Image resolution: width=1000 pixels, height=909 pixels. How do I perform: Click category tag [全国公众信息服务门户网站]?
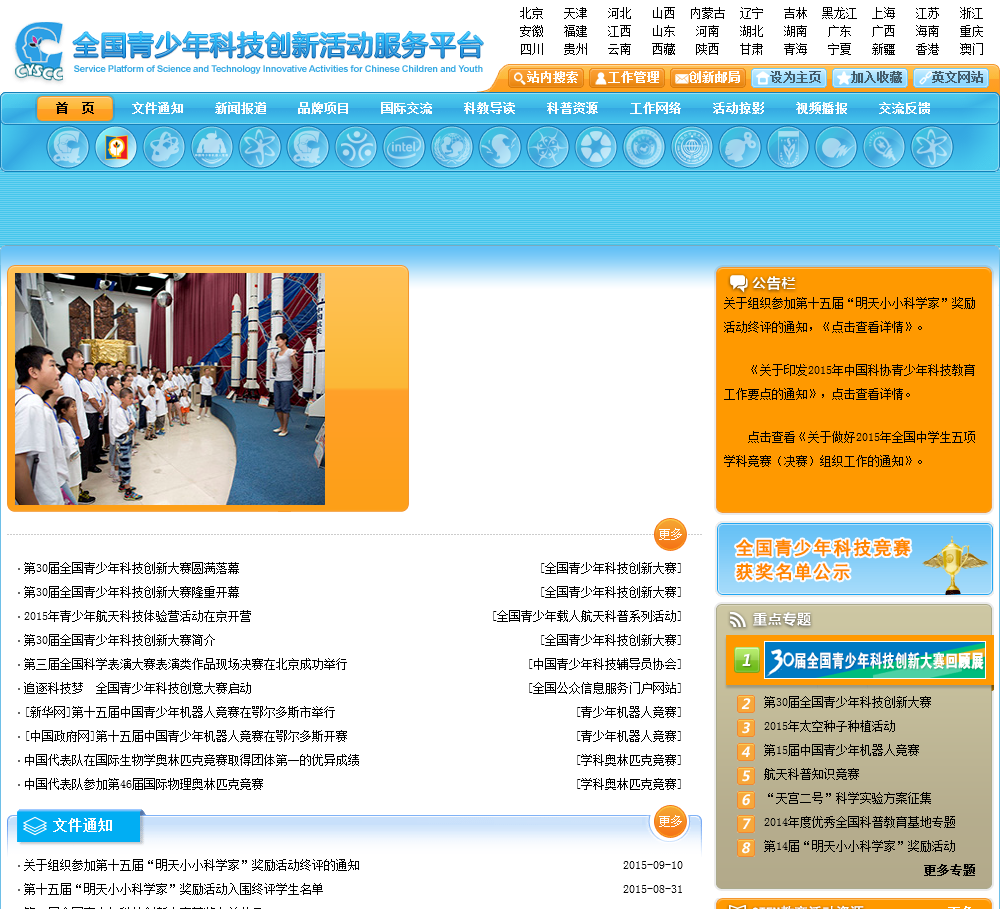(605, 688)
